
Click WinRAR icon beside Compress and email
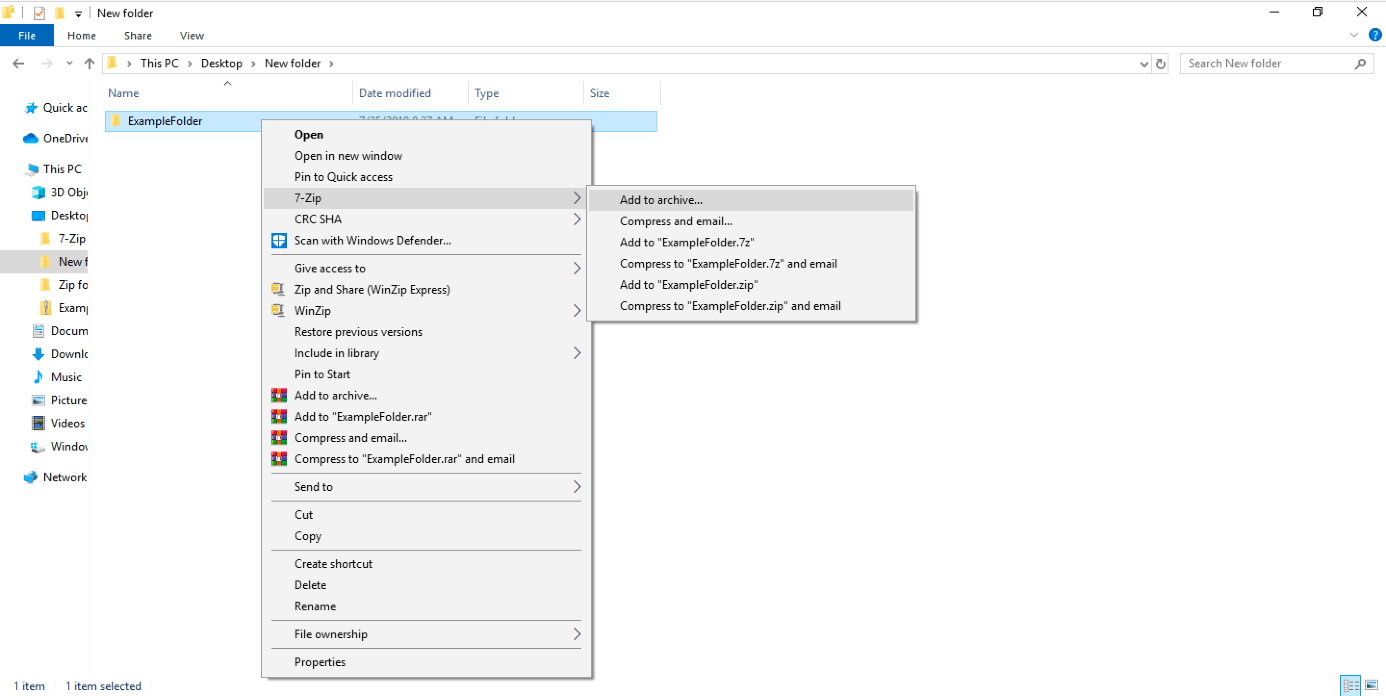[x=279, y=438]
